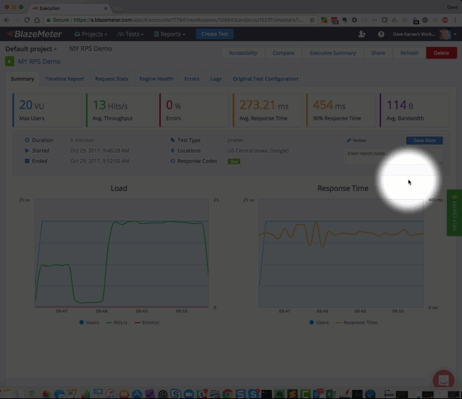
Task: Click the Create Test button
Action: [x=215, y=34]
